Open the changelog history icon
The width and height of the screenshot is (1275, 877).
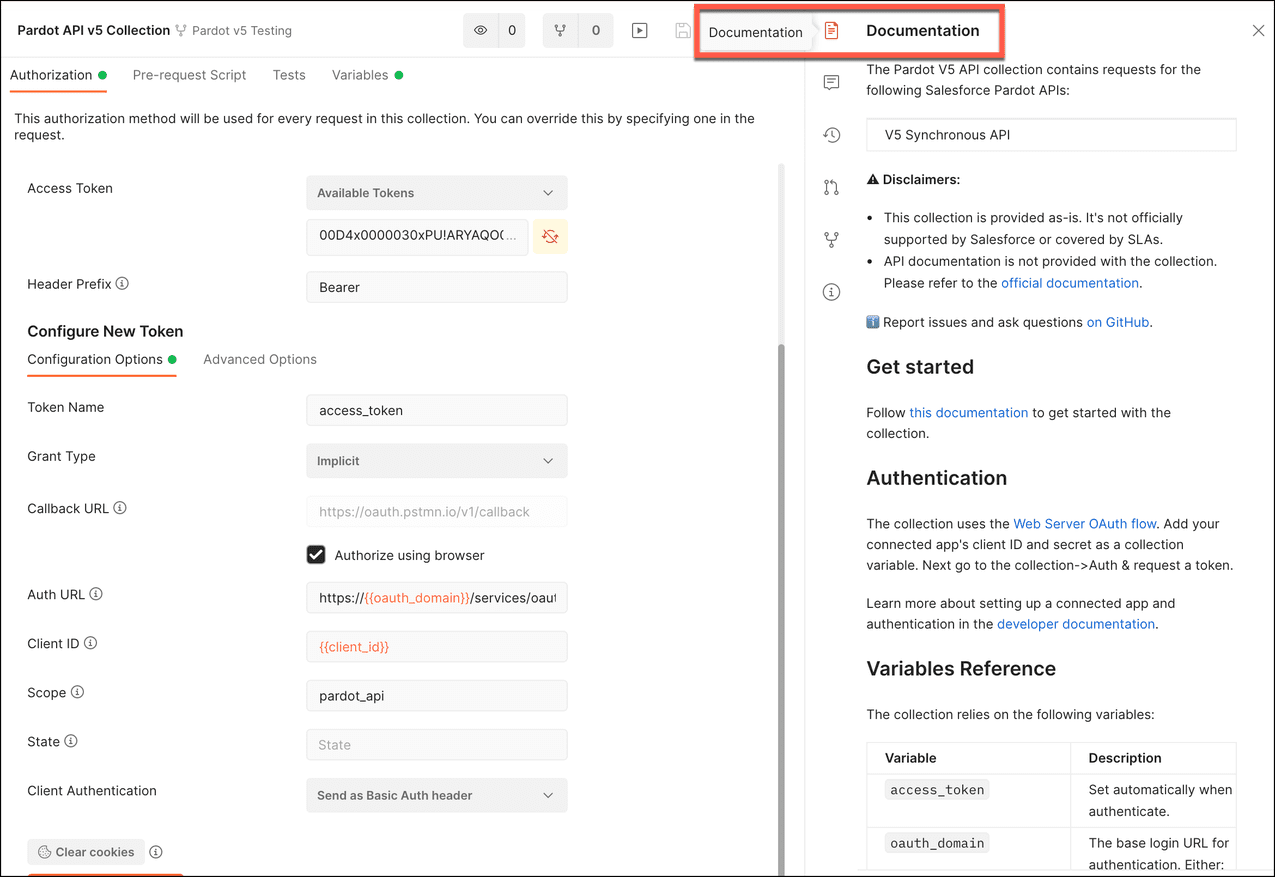tap(831, 135)
